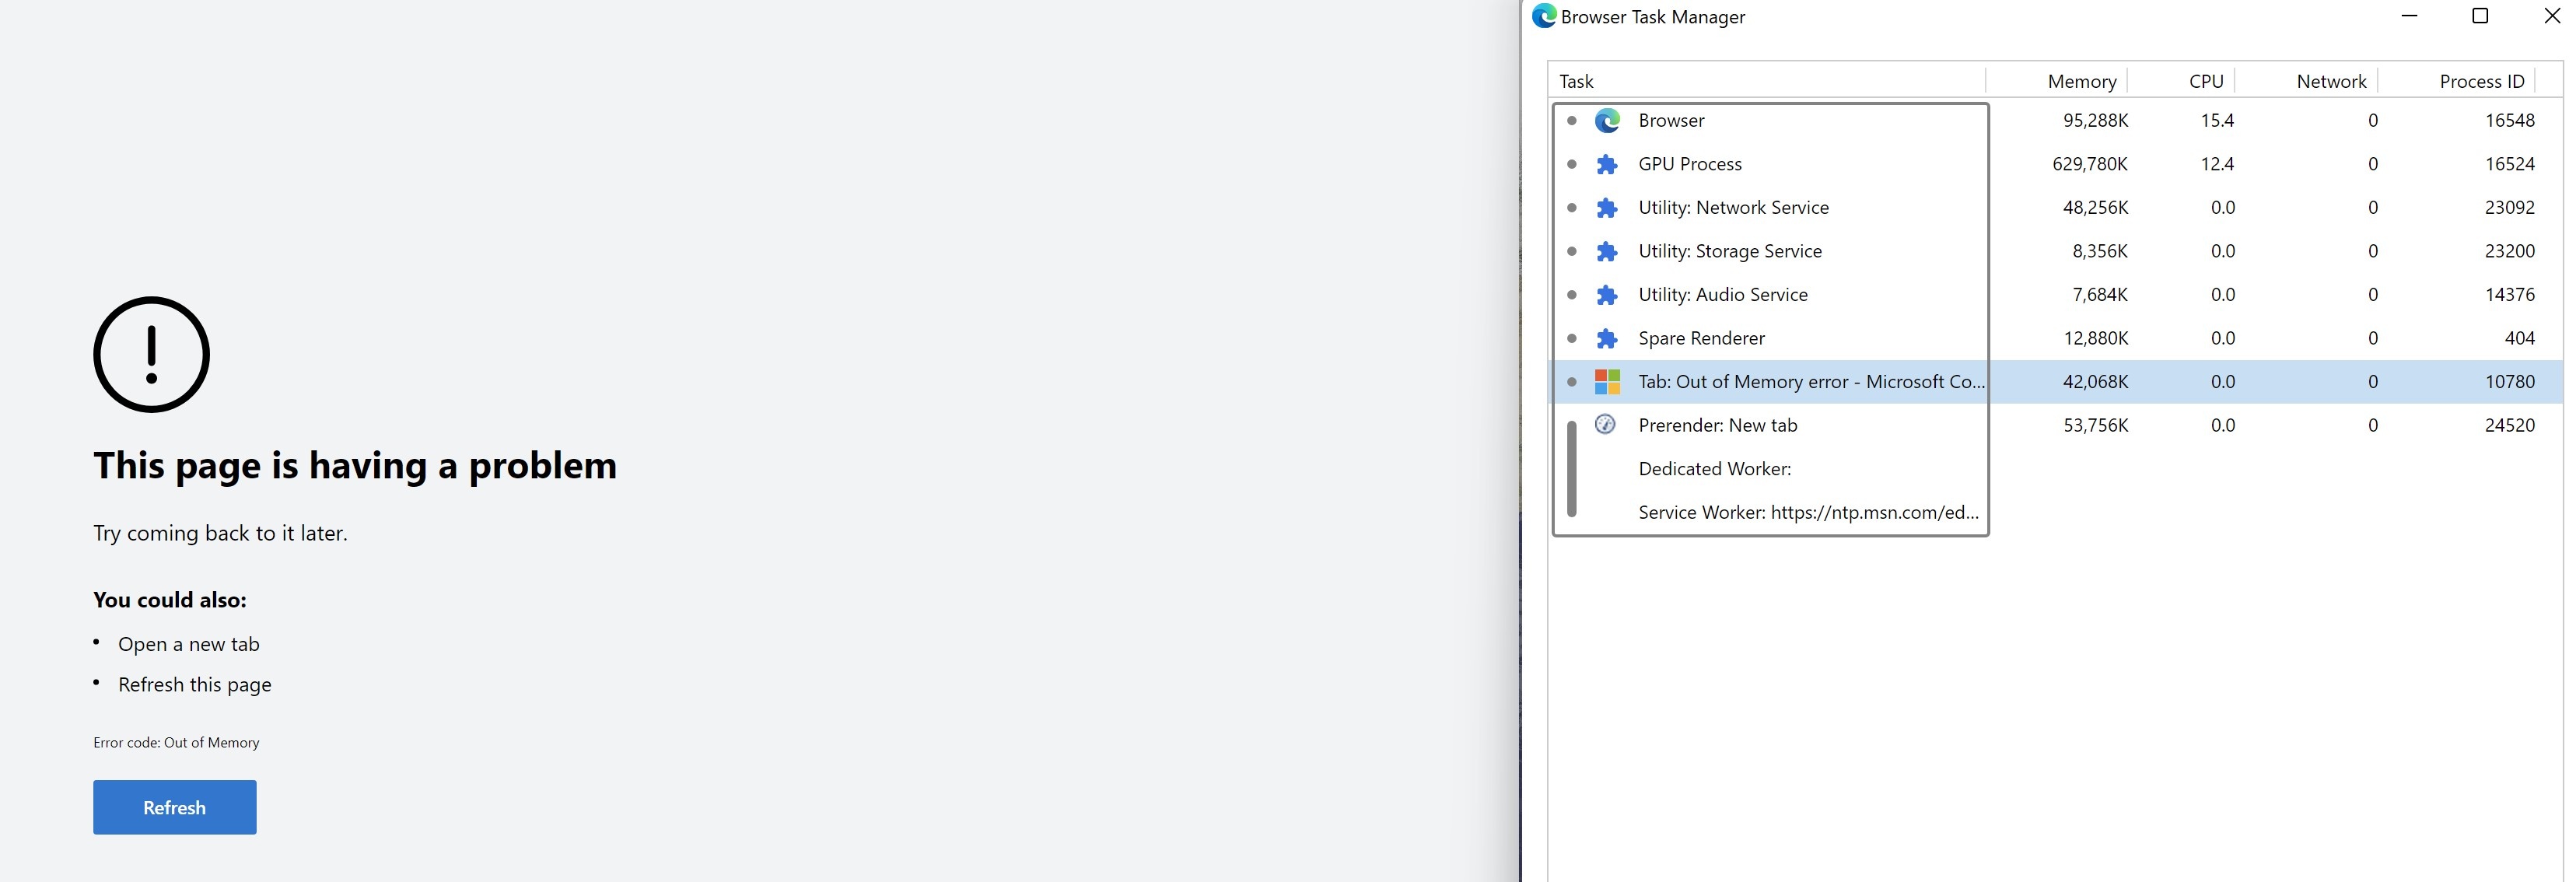Sort by CPU column header

click(2205, 81)
